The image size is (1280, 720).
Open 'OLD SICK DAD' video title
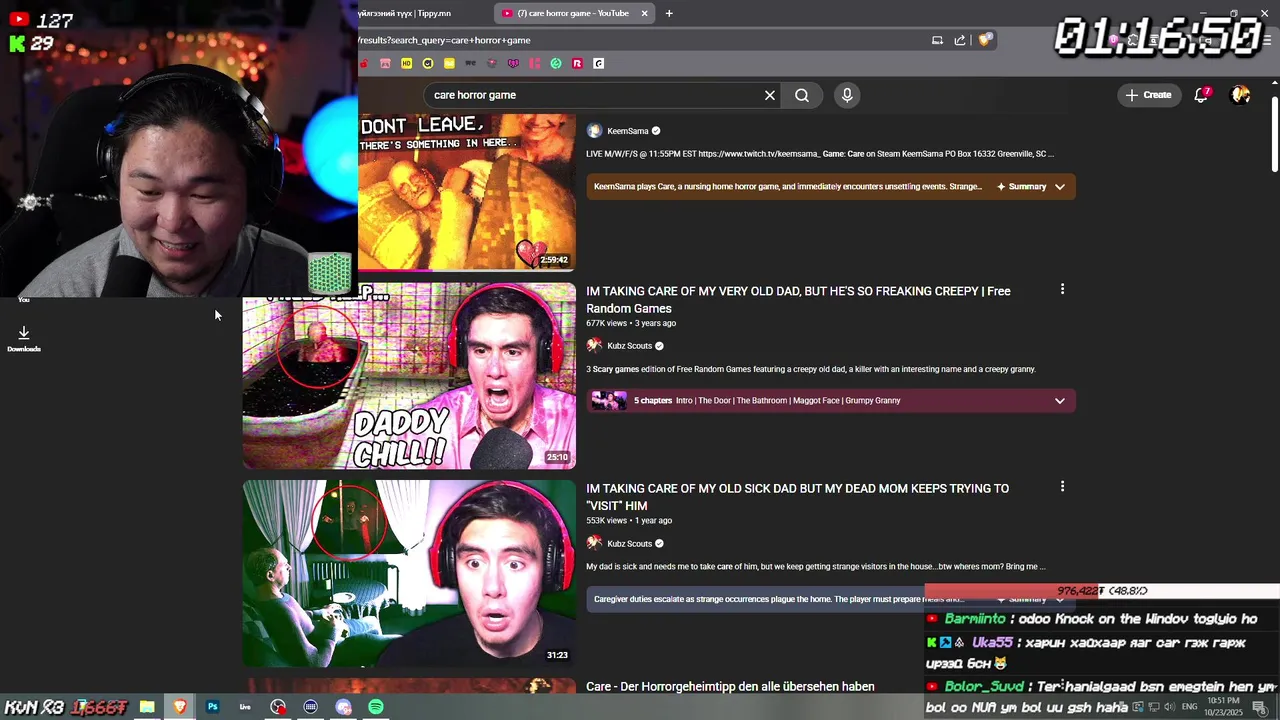click(x=797, y=497)
